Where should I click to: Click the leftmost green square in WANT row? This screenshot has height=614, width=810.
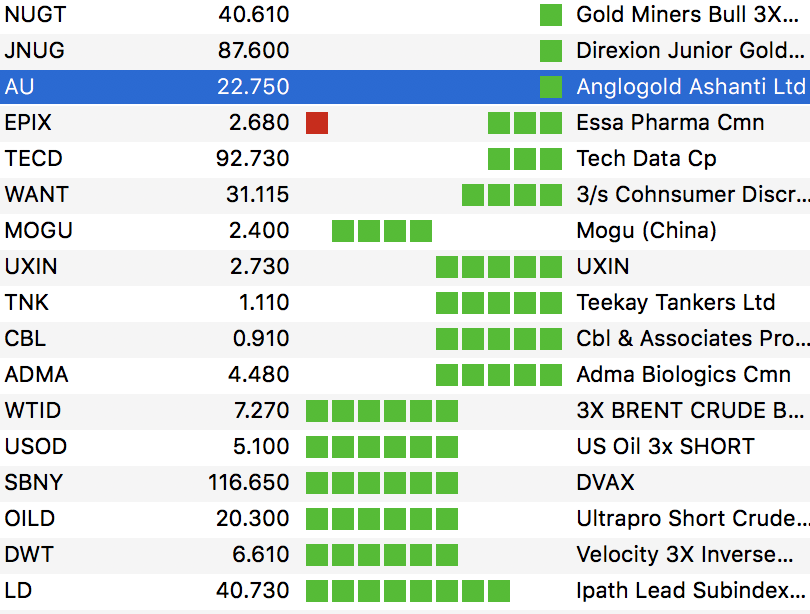pyautogui.click(x=473, y=195)
